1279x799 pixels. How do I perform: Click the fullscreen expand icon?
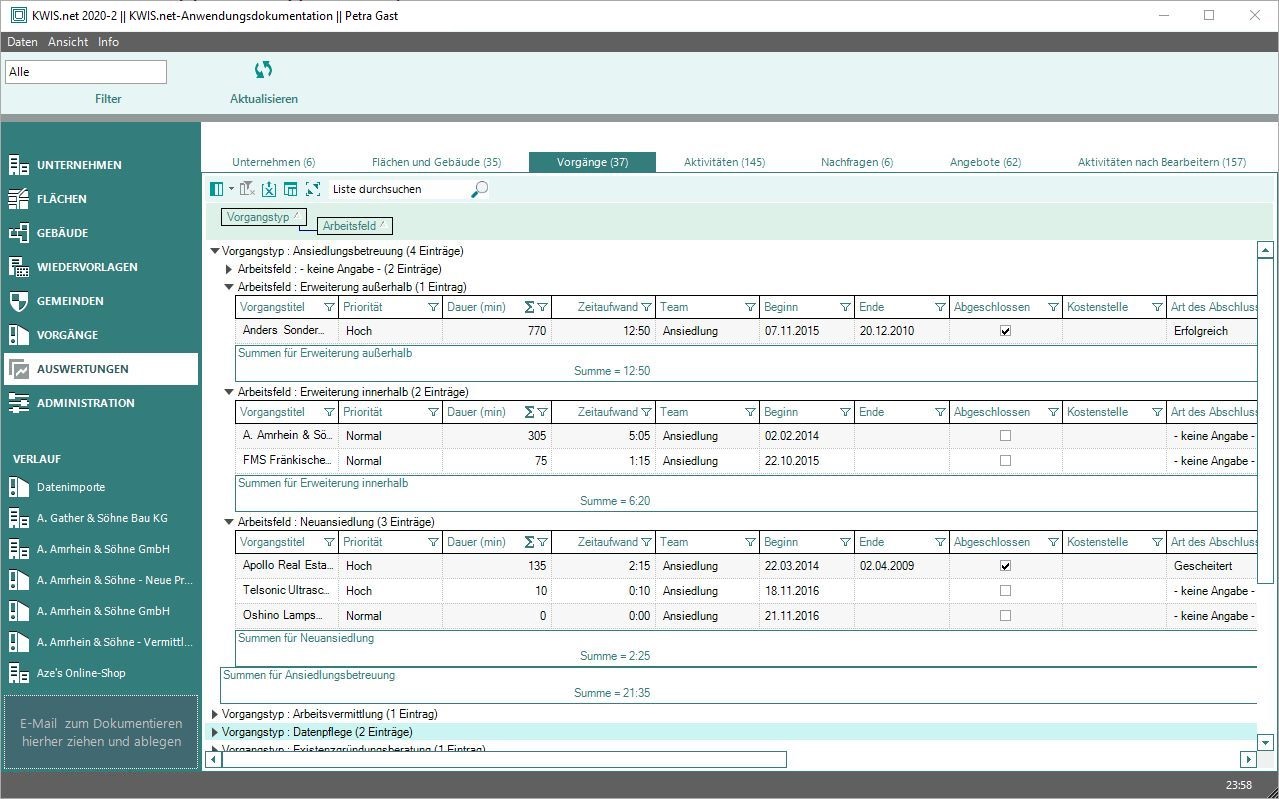pyautogui.click(x=313, y=189)
